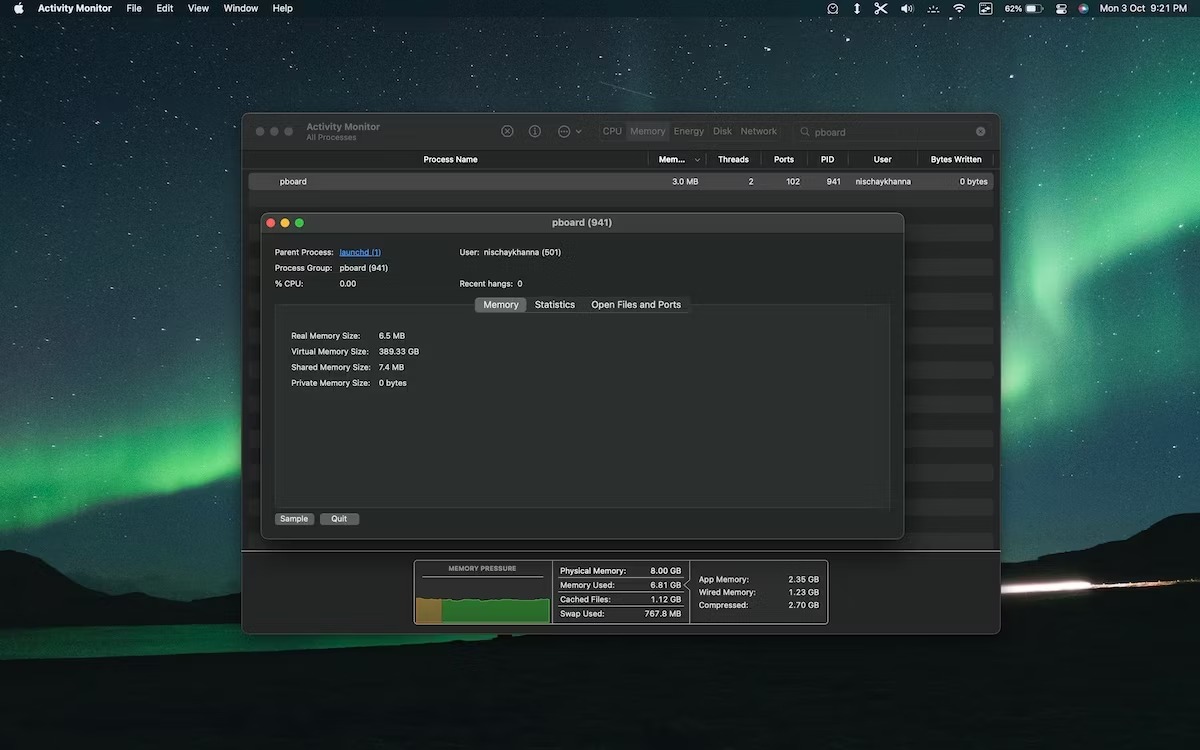The width and height of the screenshot is (1200, 750).
Task: Open the Wi-Fi status menu
Action: (x=959, y=8)
